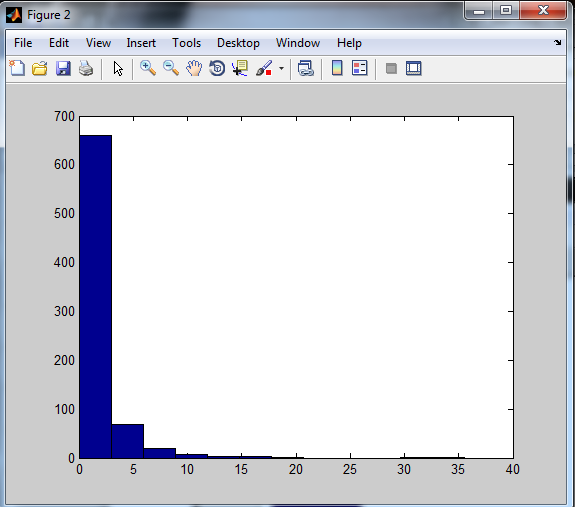This screenshot has height=507, width=575.
Task: Click the y-axis label 700
Action: click(65, 117)
